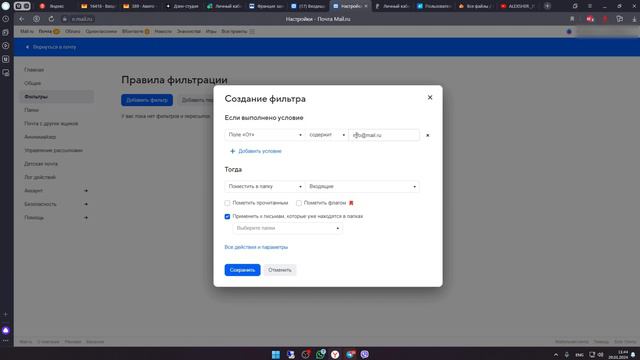640x360 pixels.
Task: Click the Alice assistant icon in sidebar
Action: tap(6, 330)
